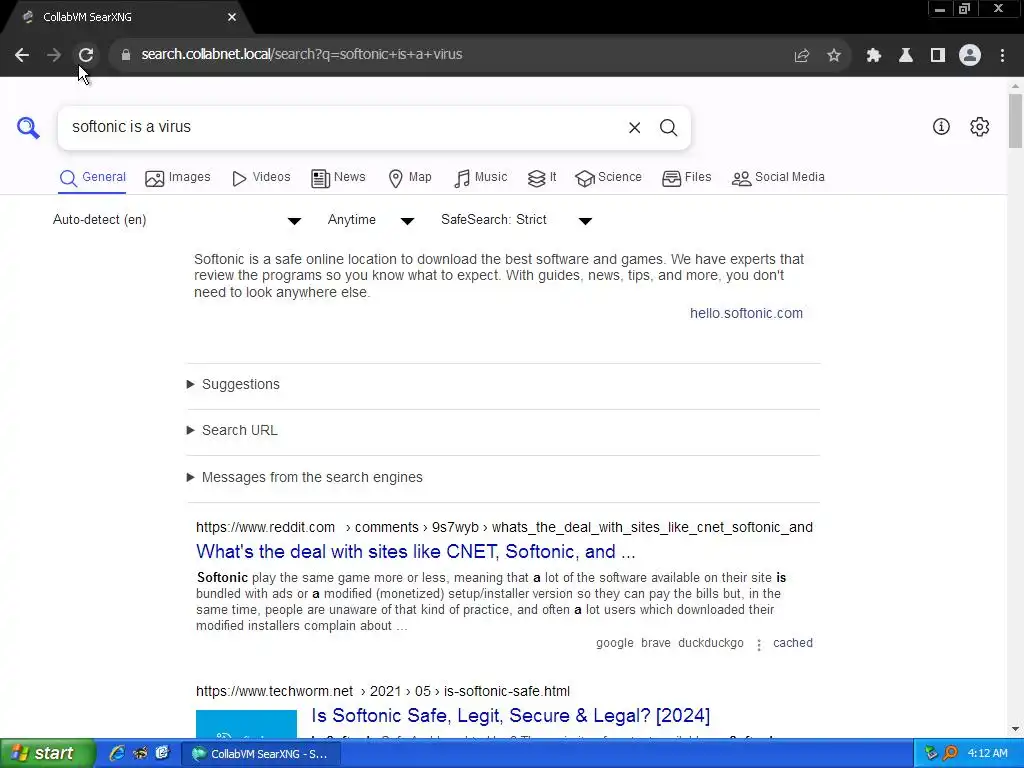This screenshot has width=1024, height=768.
Task: Open the Reddit result about CNET, Softonic
Action: click(x=415, y=552)
